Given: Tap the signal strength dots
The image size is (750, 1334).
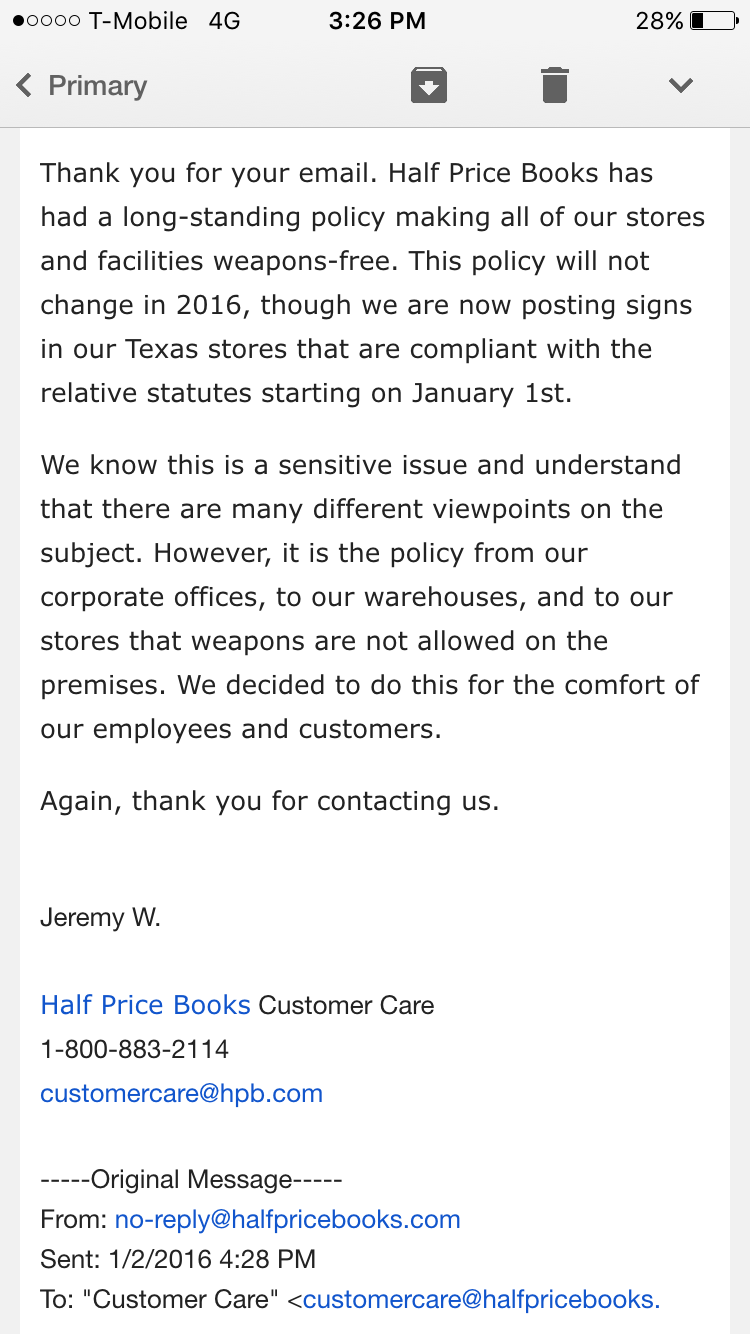Looking at the screenshot, I should click(x=46, y=21).
